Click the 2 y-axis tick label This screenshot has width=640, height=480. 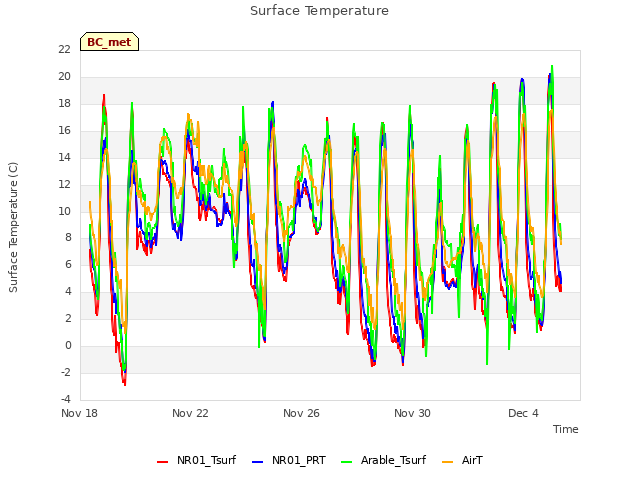tap(68, 318)
